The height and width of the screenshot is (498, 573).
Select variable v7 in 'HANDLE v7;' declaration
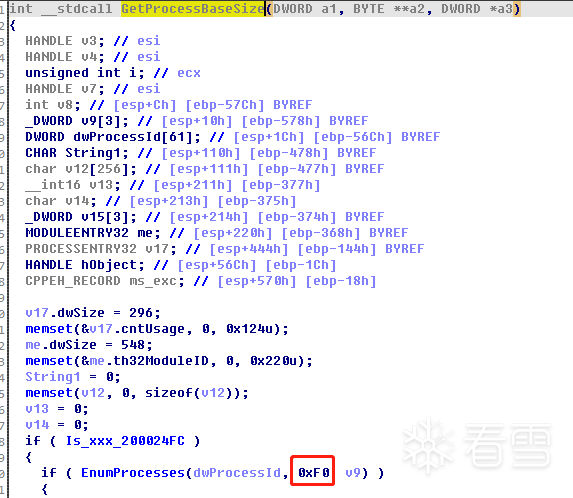[89, 89]
